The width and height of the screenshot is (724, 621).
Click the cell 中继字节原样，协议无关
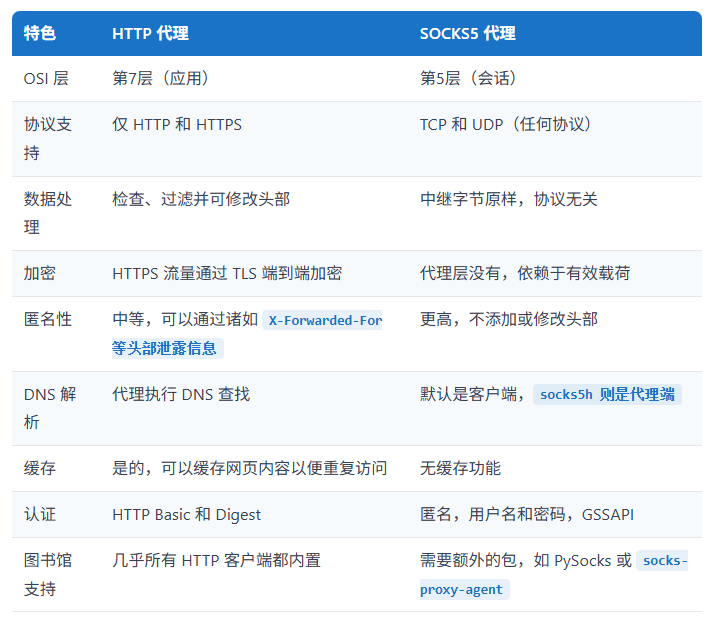click(x=508, y=199)
